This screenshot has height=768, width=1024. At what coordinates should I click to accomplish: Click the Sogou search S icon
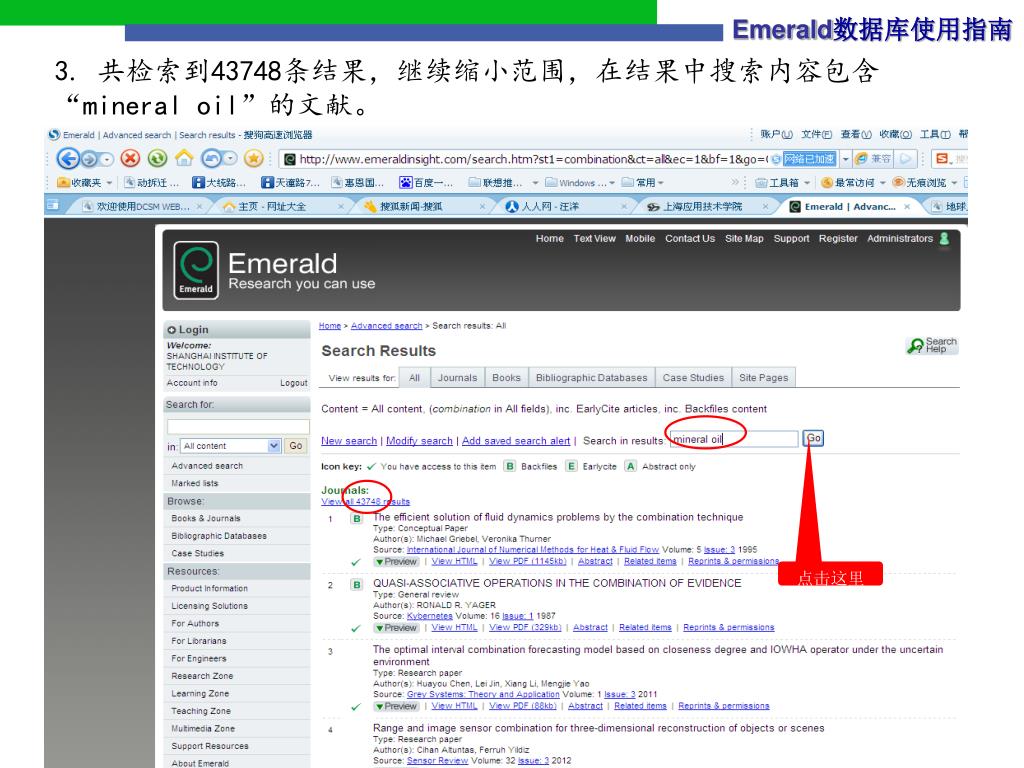point(942,159)
